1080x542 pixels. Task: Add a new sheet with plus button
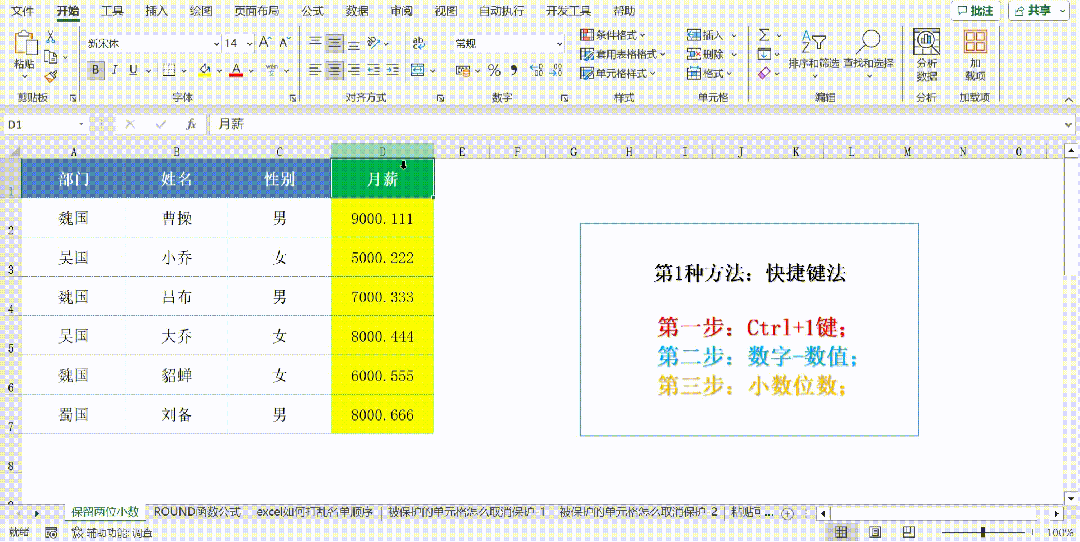tap(787, 513)
